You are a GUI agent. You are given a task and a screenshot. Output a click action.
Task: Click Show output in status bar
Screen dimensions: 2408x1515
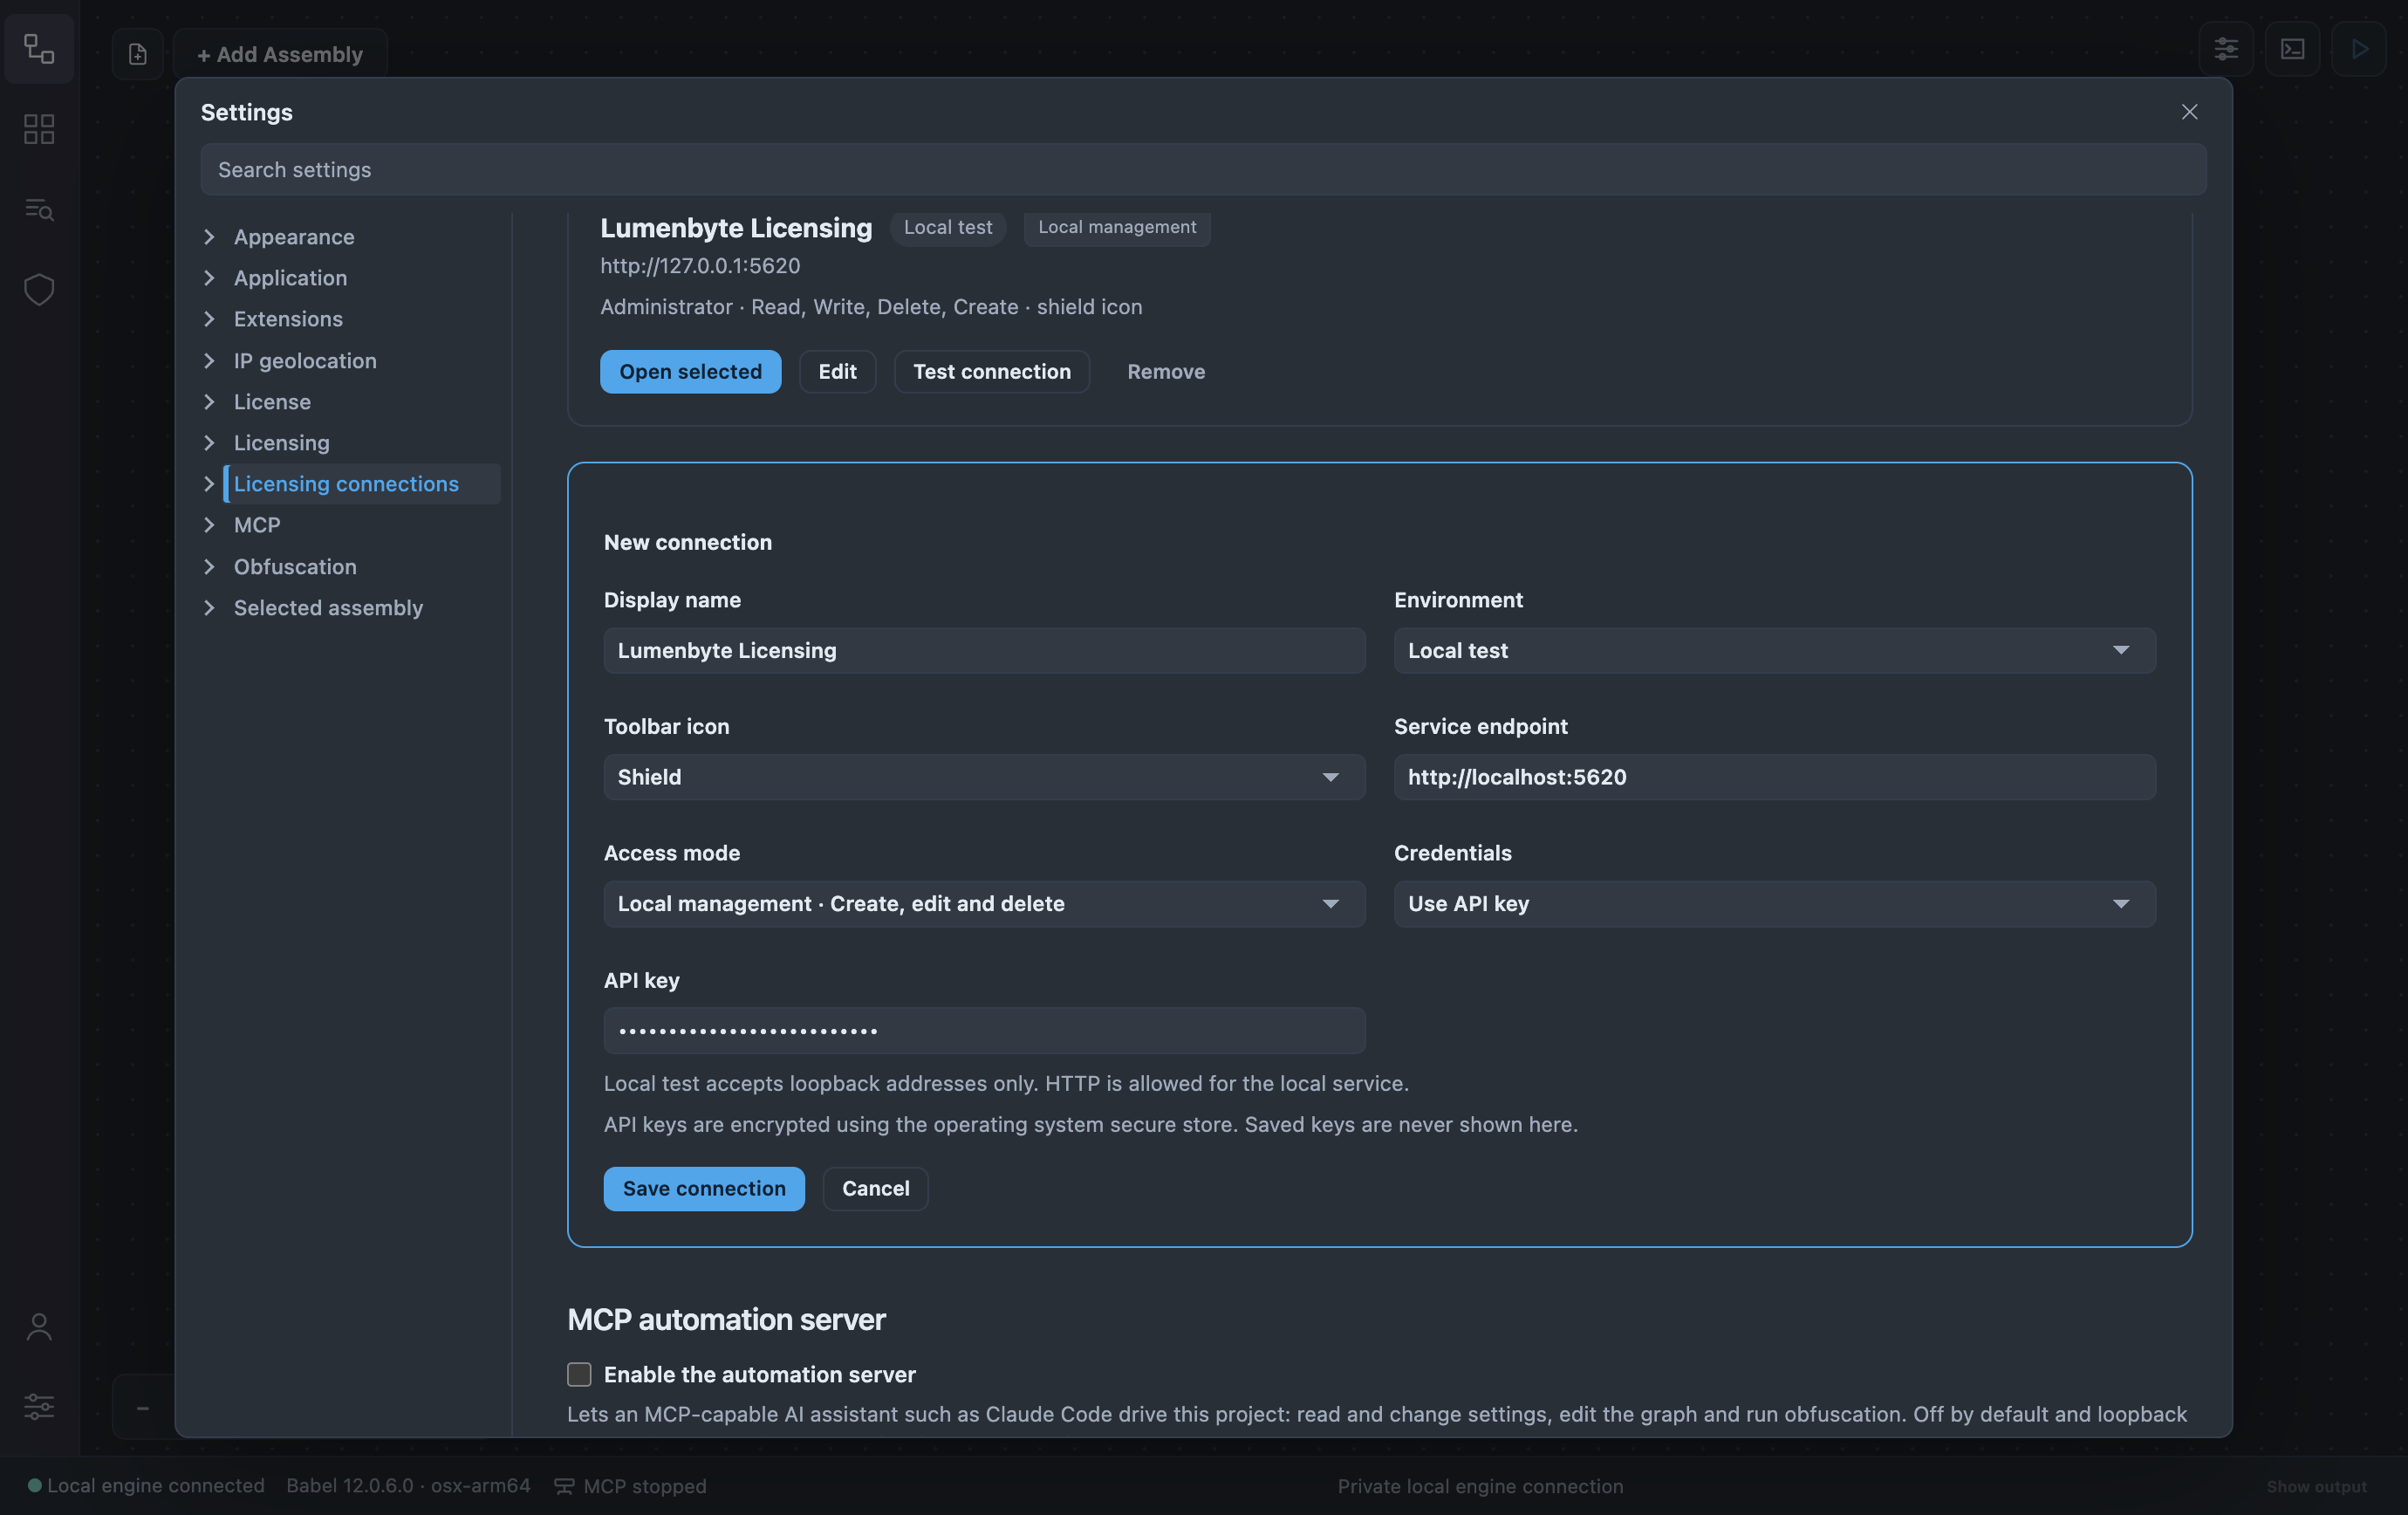(x=2316, y=1486)
